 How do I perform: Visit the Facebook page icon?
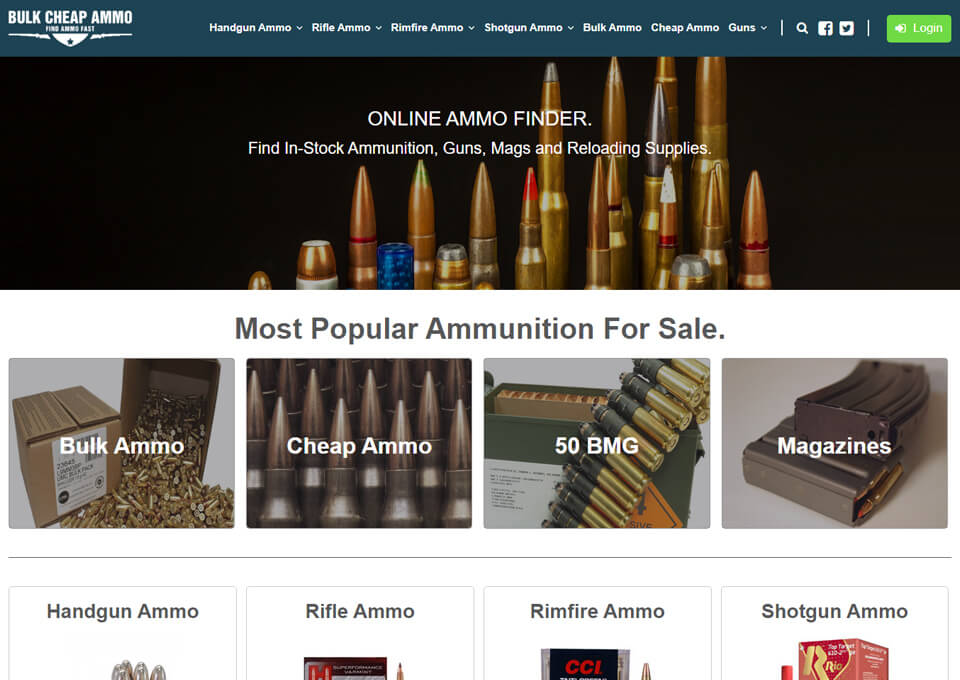coord(824,28)
